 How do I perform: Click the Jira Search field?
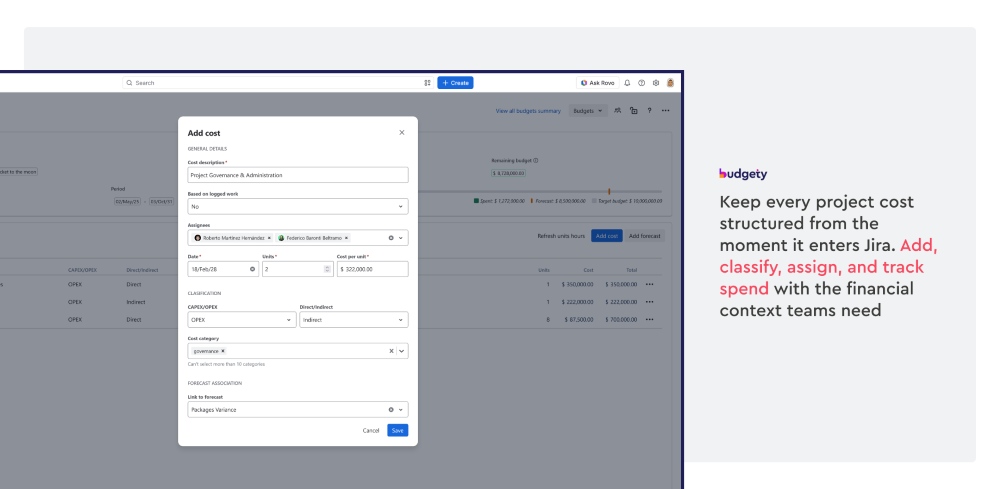click(x=277, y=83)
